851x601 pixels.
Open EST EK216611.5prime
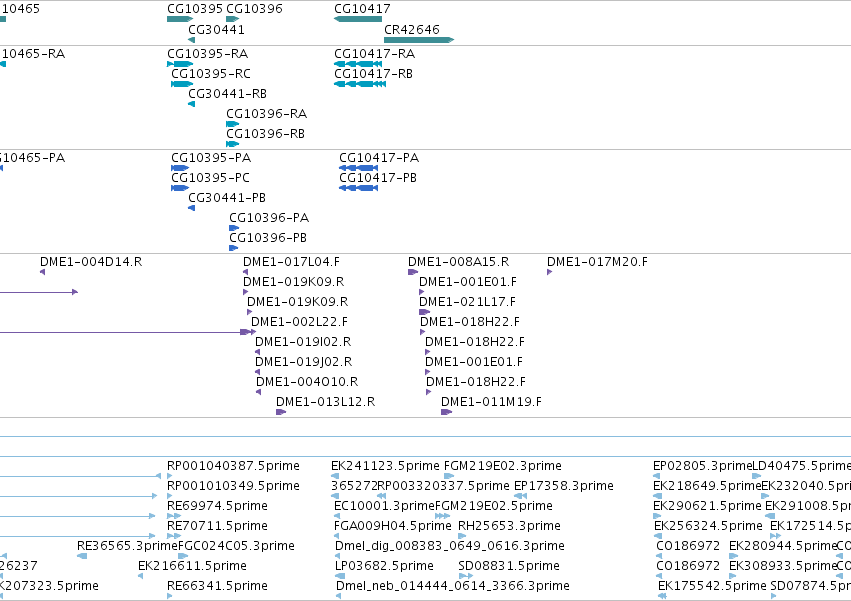pos(192,566)
